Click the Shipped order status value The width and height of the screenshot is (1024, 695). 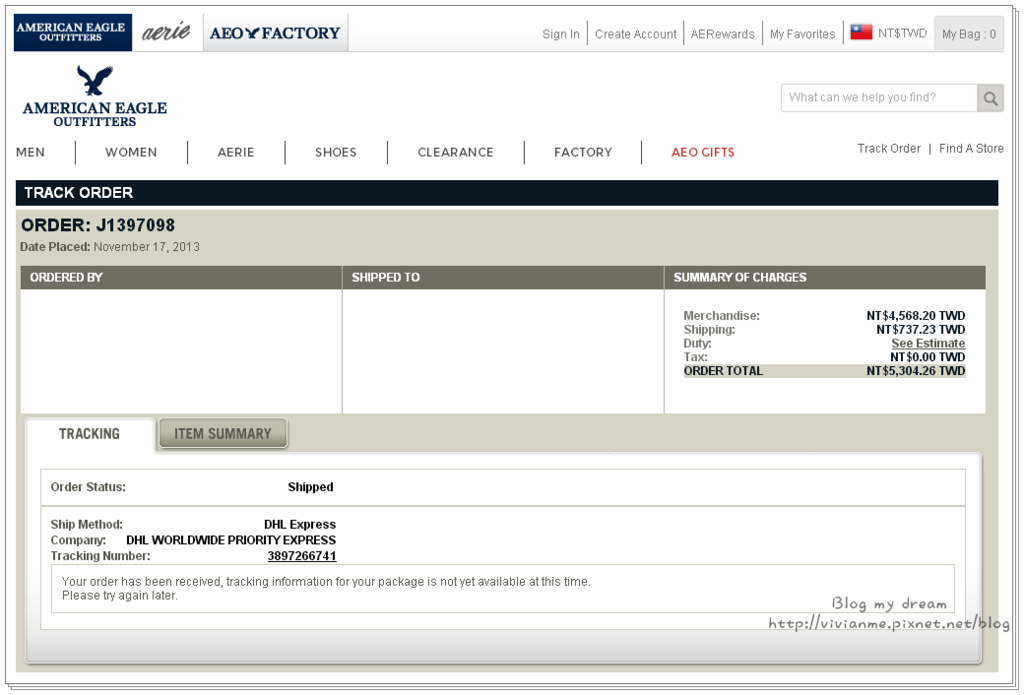[x=310, y=487]
